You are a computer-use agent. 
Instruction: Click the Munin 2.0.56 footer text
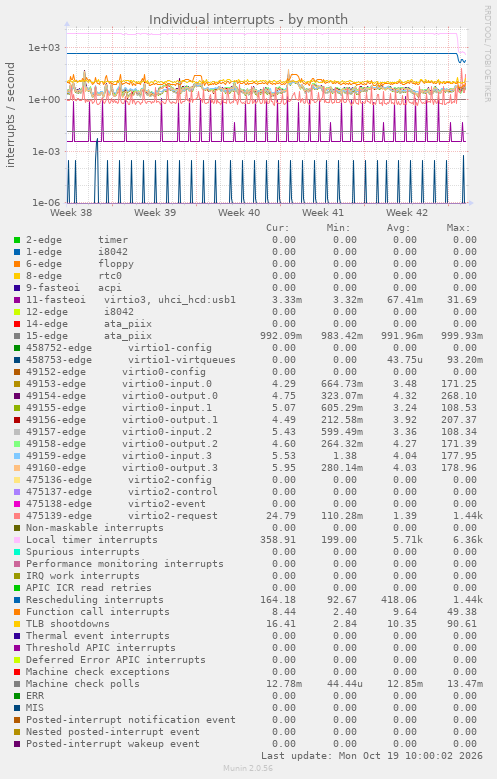click(x=248, y=769)
